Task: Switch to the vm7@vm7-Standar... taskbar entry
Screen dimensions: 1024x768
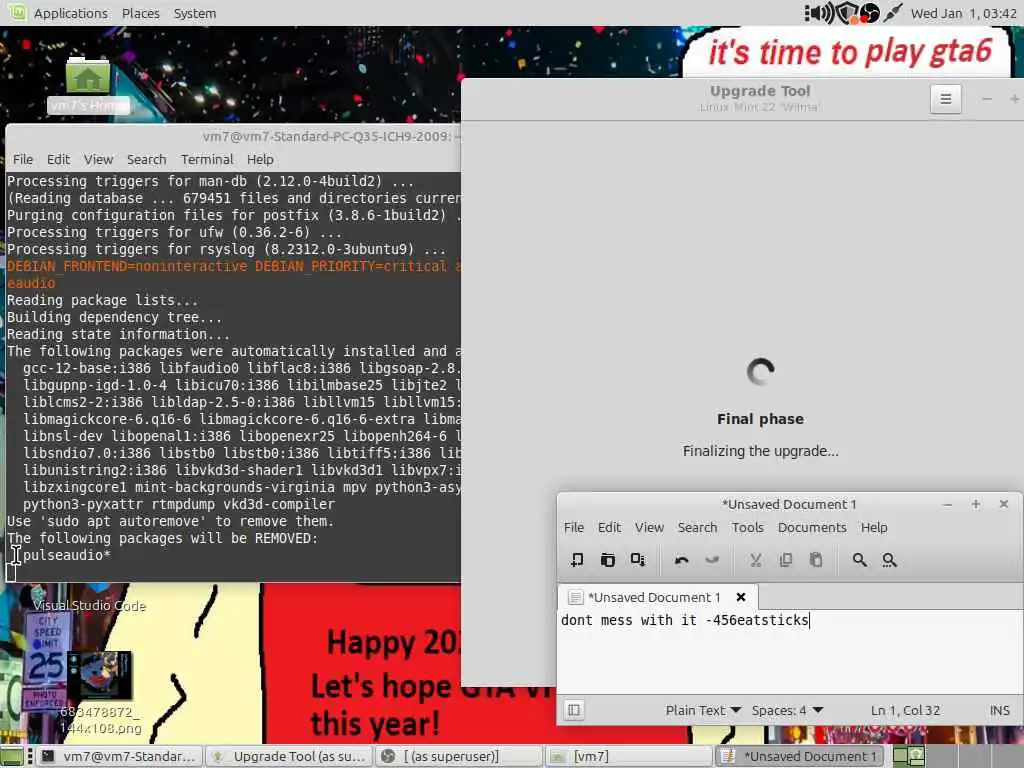Action: [x=119, y=756]
